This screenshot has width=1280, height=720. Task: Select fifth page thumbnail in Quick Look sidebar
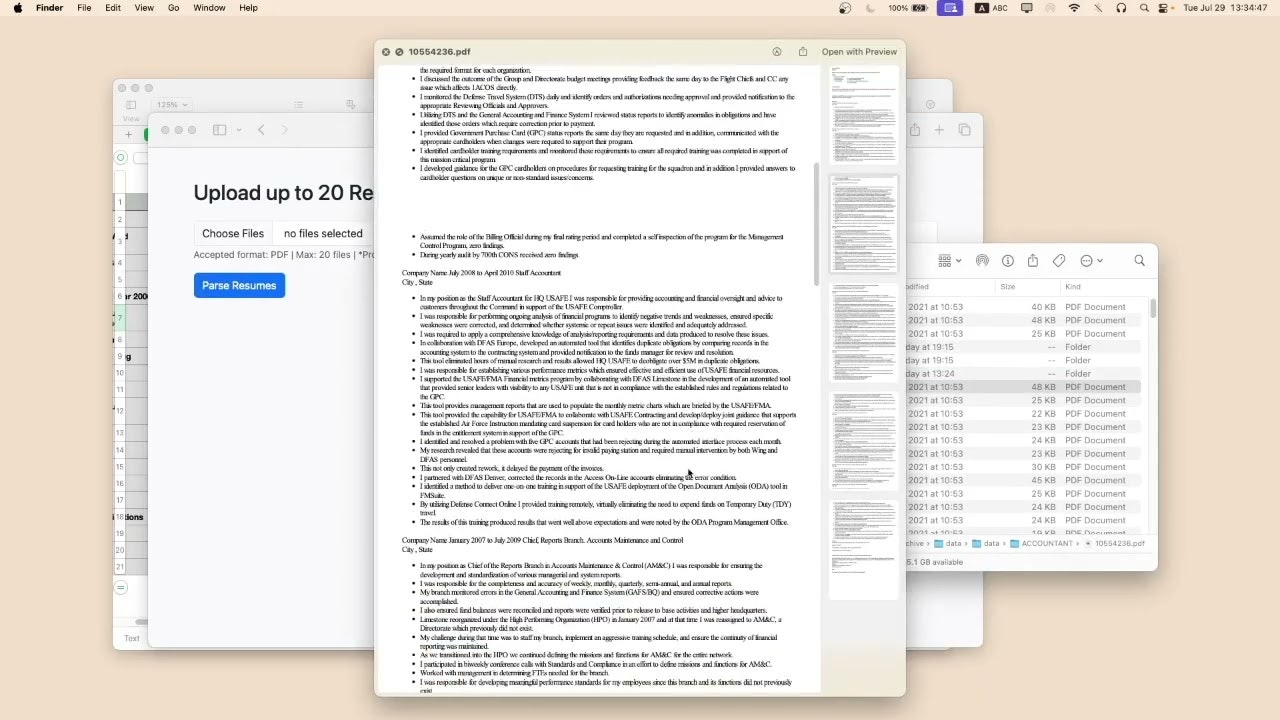coord(864,550)
